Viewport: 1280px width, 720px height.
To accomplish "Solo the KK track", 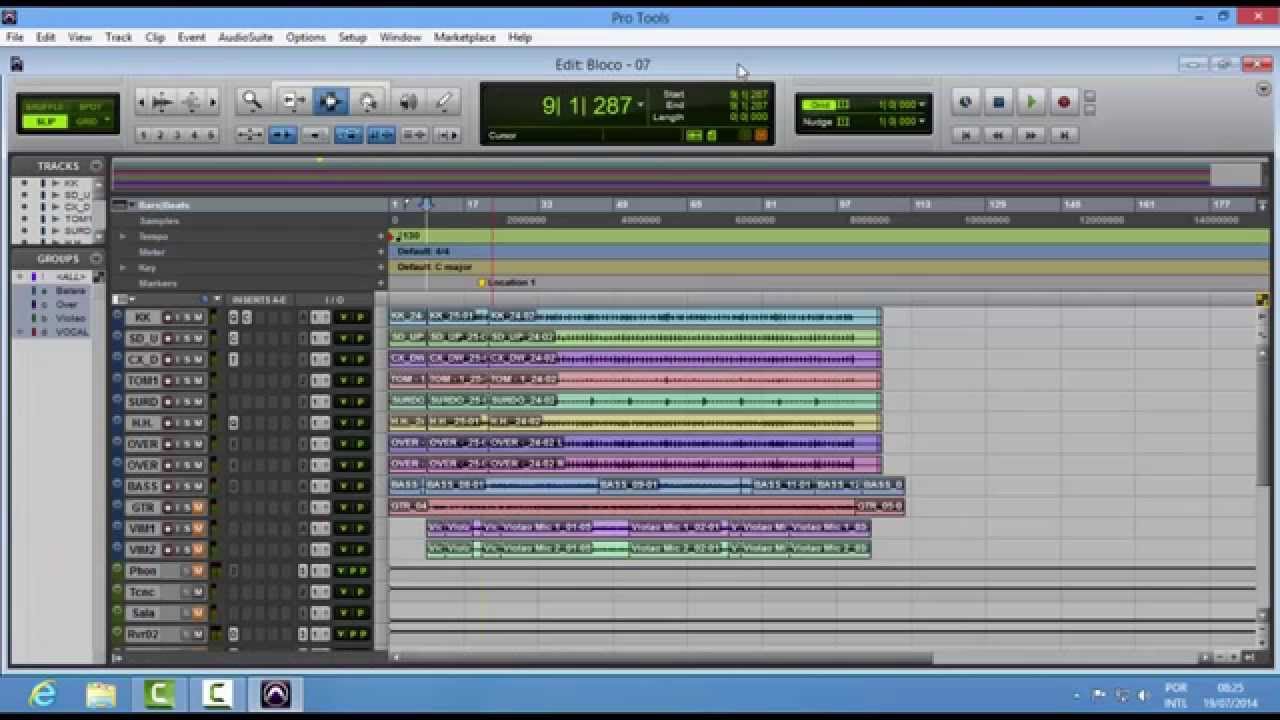I will point(186,317).
